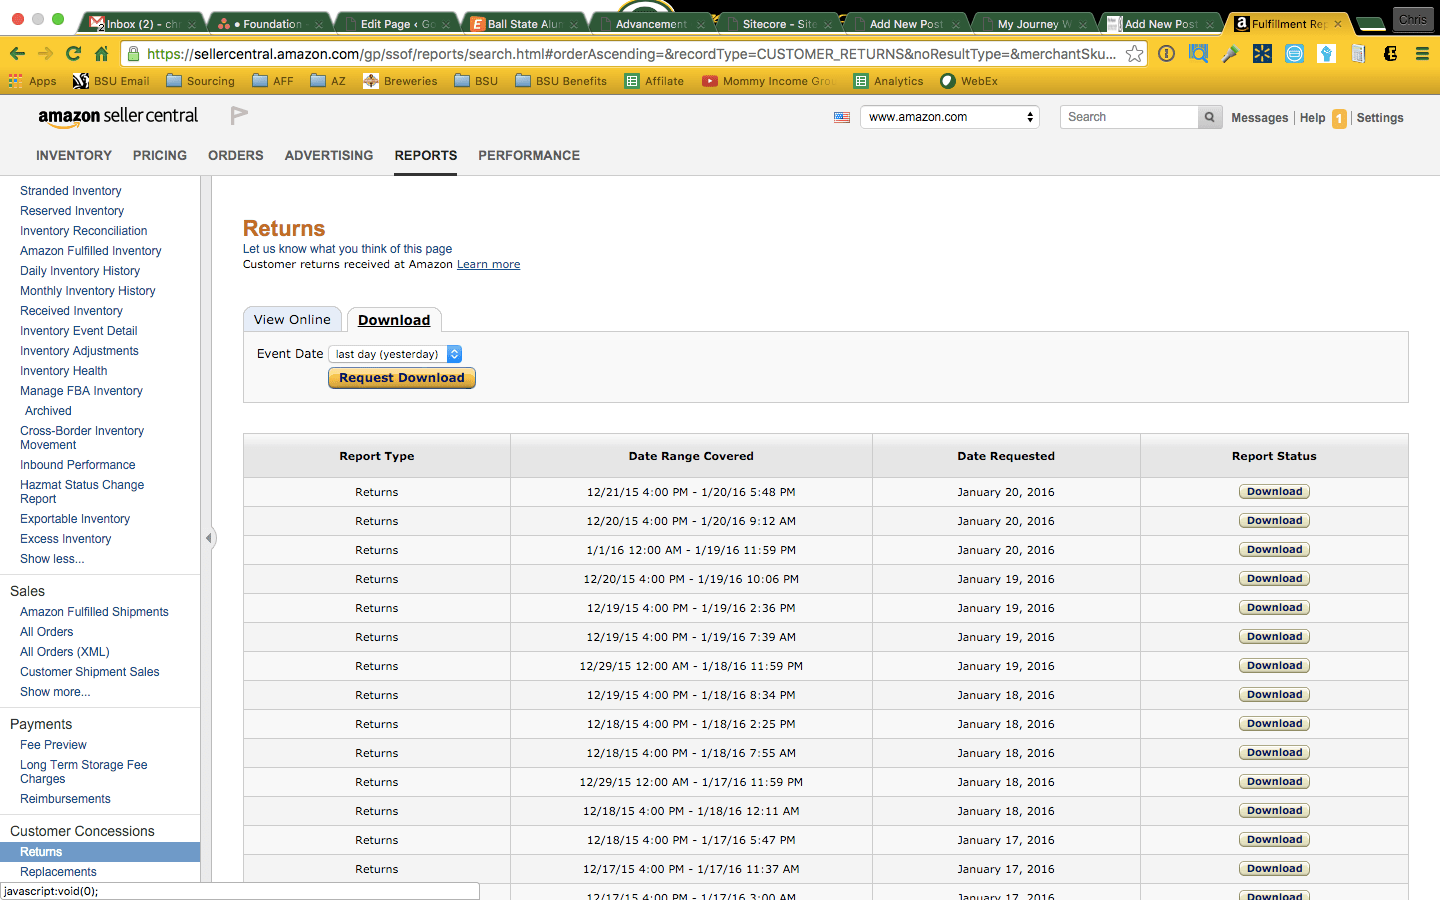This screenshot has width=1440, height=900.
Task: Click the browser back arrow
Action: coord(17,54)
